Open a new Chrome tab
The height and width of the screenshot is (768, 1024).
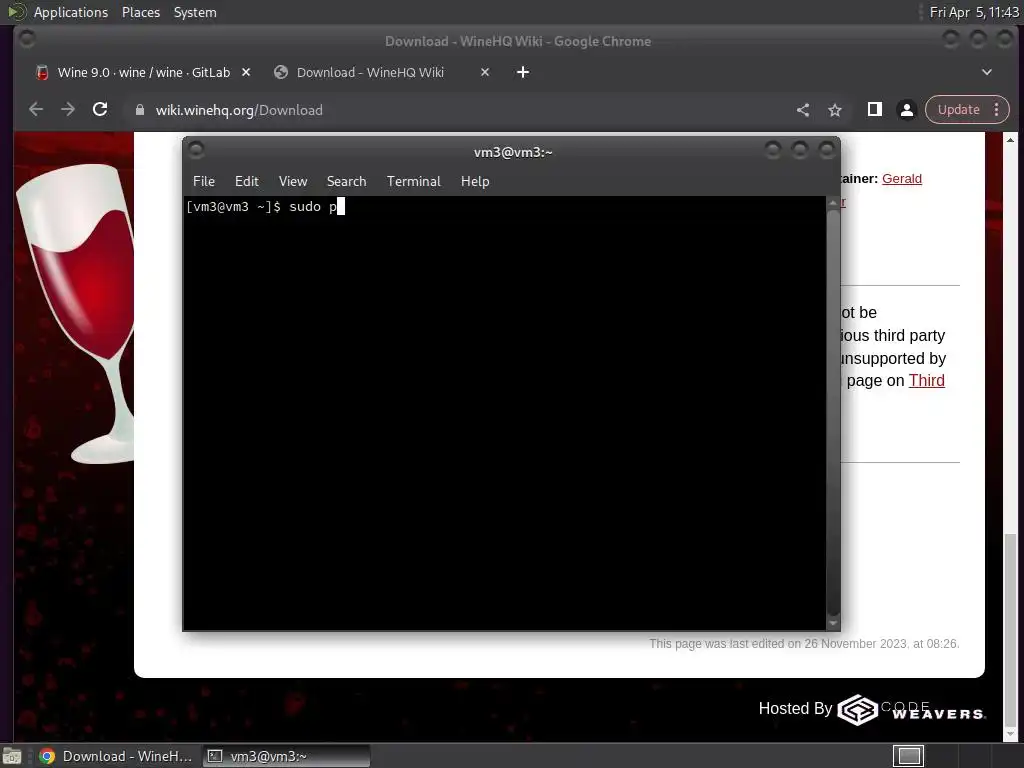[x=523, y=72]
